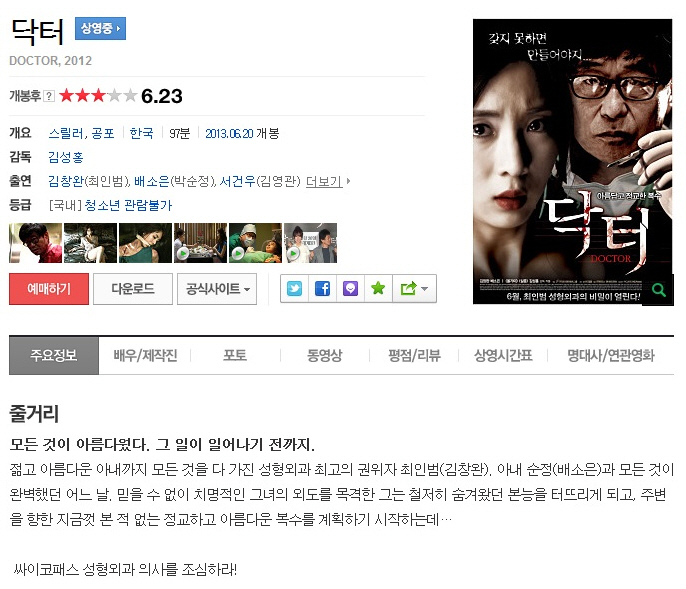Screen dimensions: 686x589
Task: Expand the cast list with 더보기
Action: 328,181
